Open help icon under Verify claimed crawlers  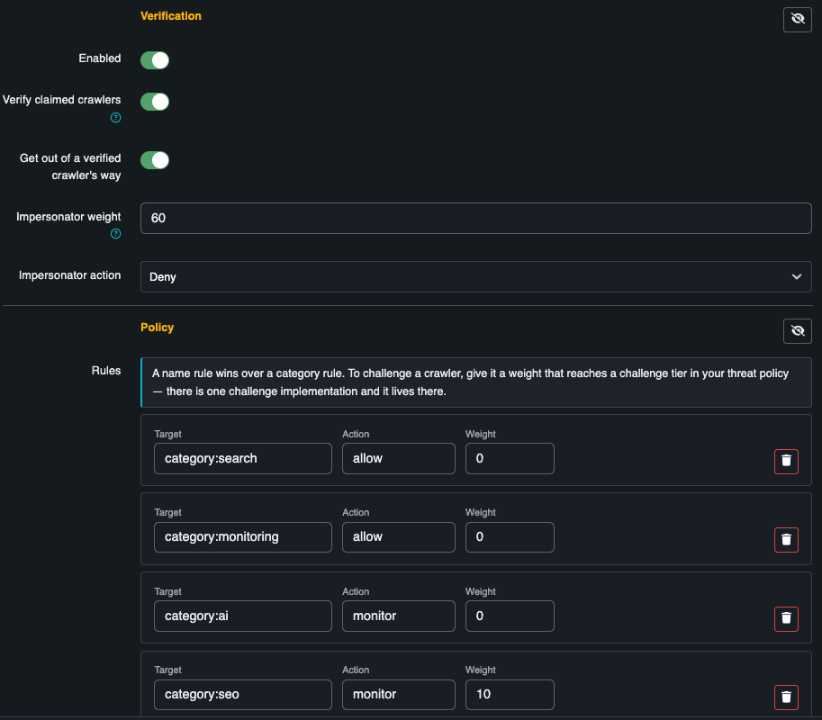click(115, 117)
